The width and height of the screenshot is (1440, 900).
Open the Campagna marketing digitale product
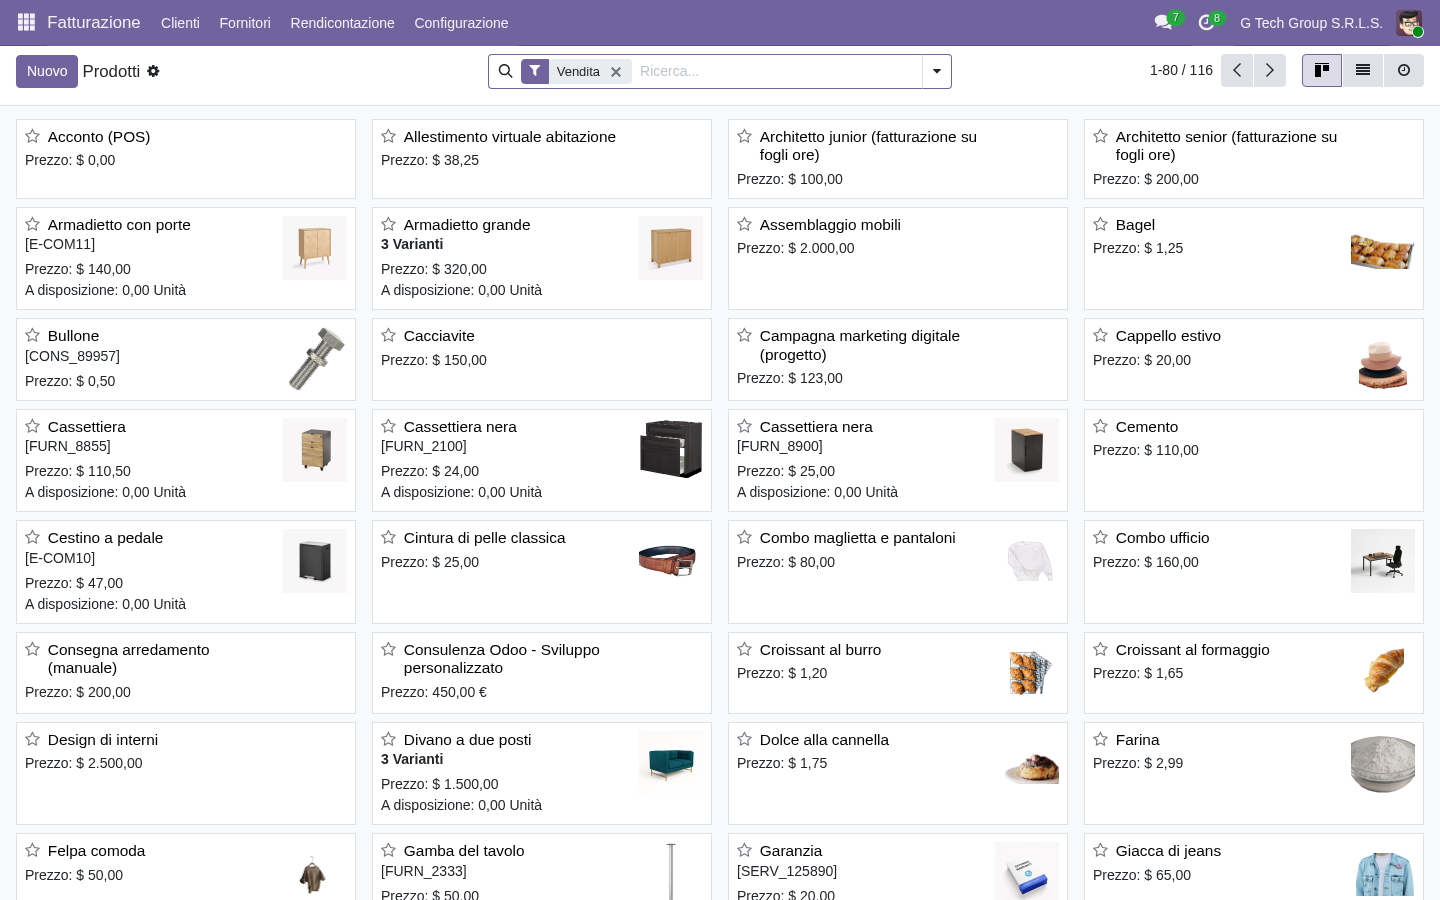click(898, 360)
